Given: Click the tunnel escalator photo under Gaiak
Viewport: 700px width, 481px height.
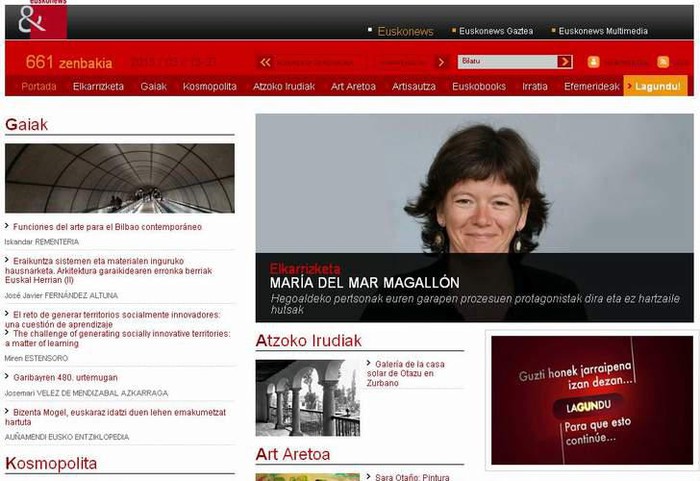Looking at the screenshot, I should [120, 178].
